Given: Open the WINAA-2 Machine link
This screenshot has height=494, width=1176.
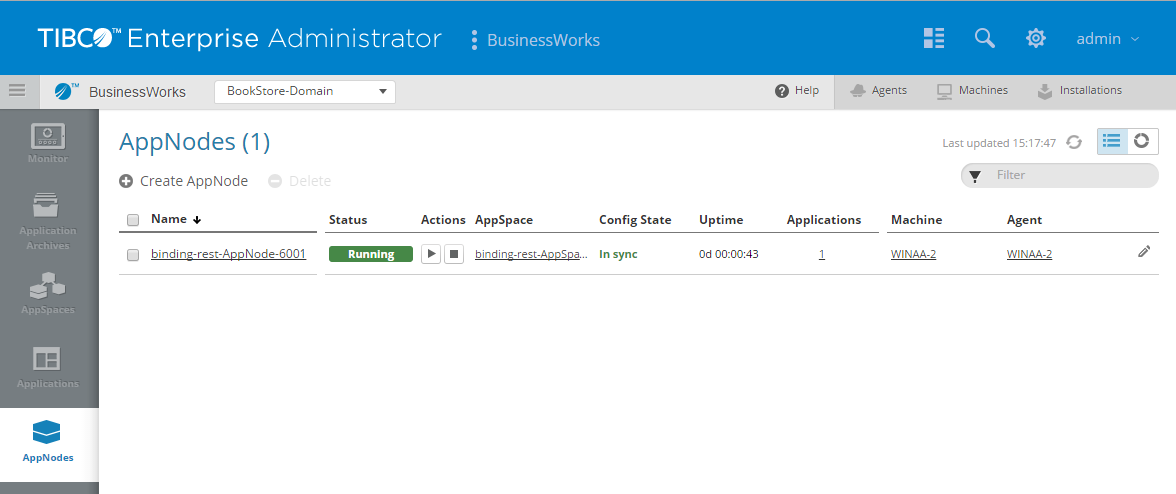Looking at the screenshot, I should (914, 254).
